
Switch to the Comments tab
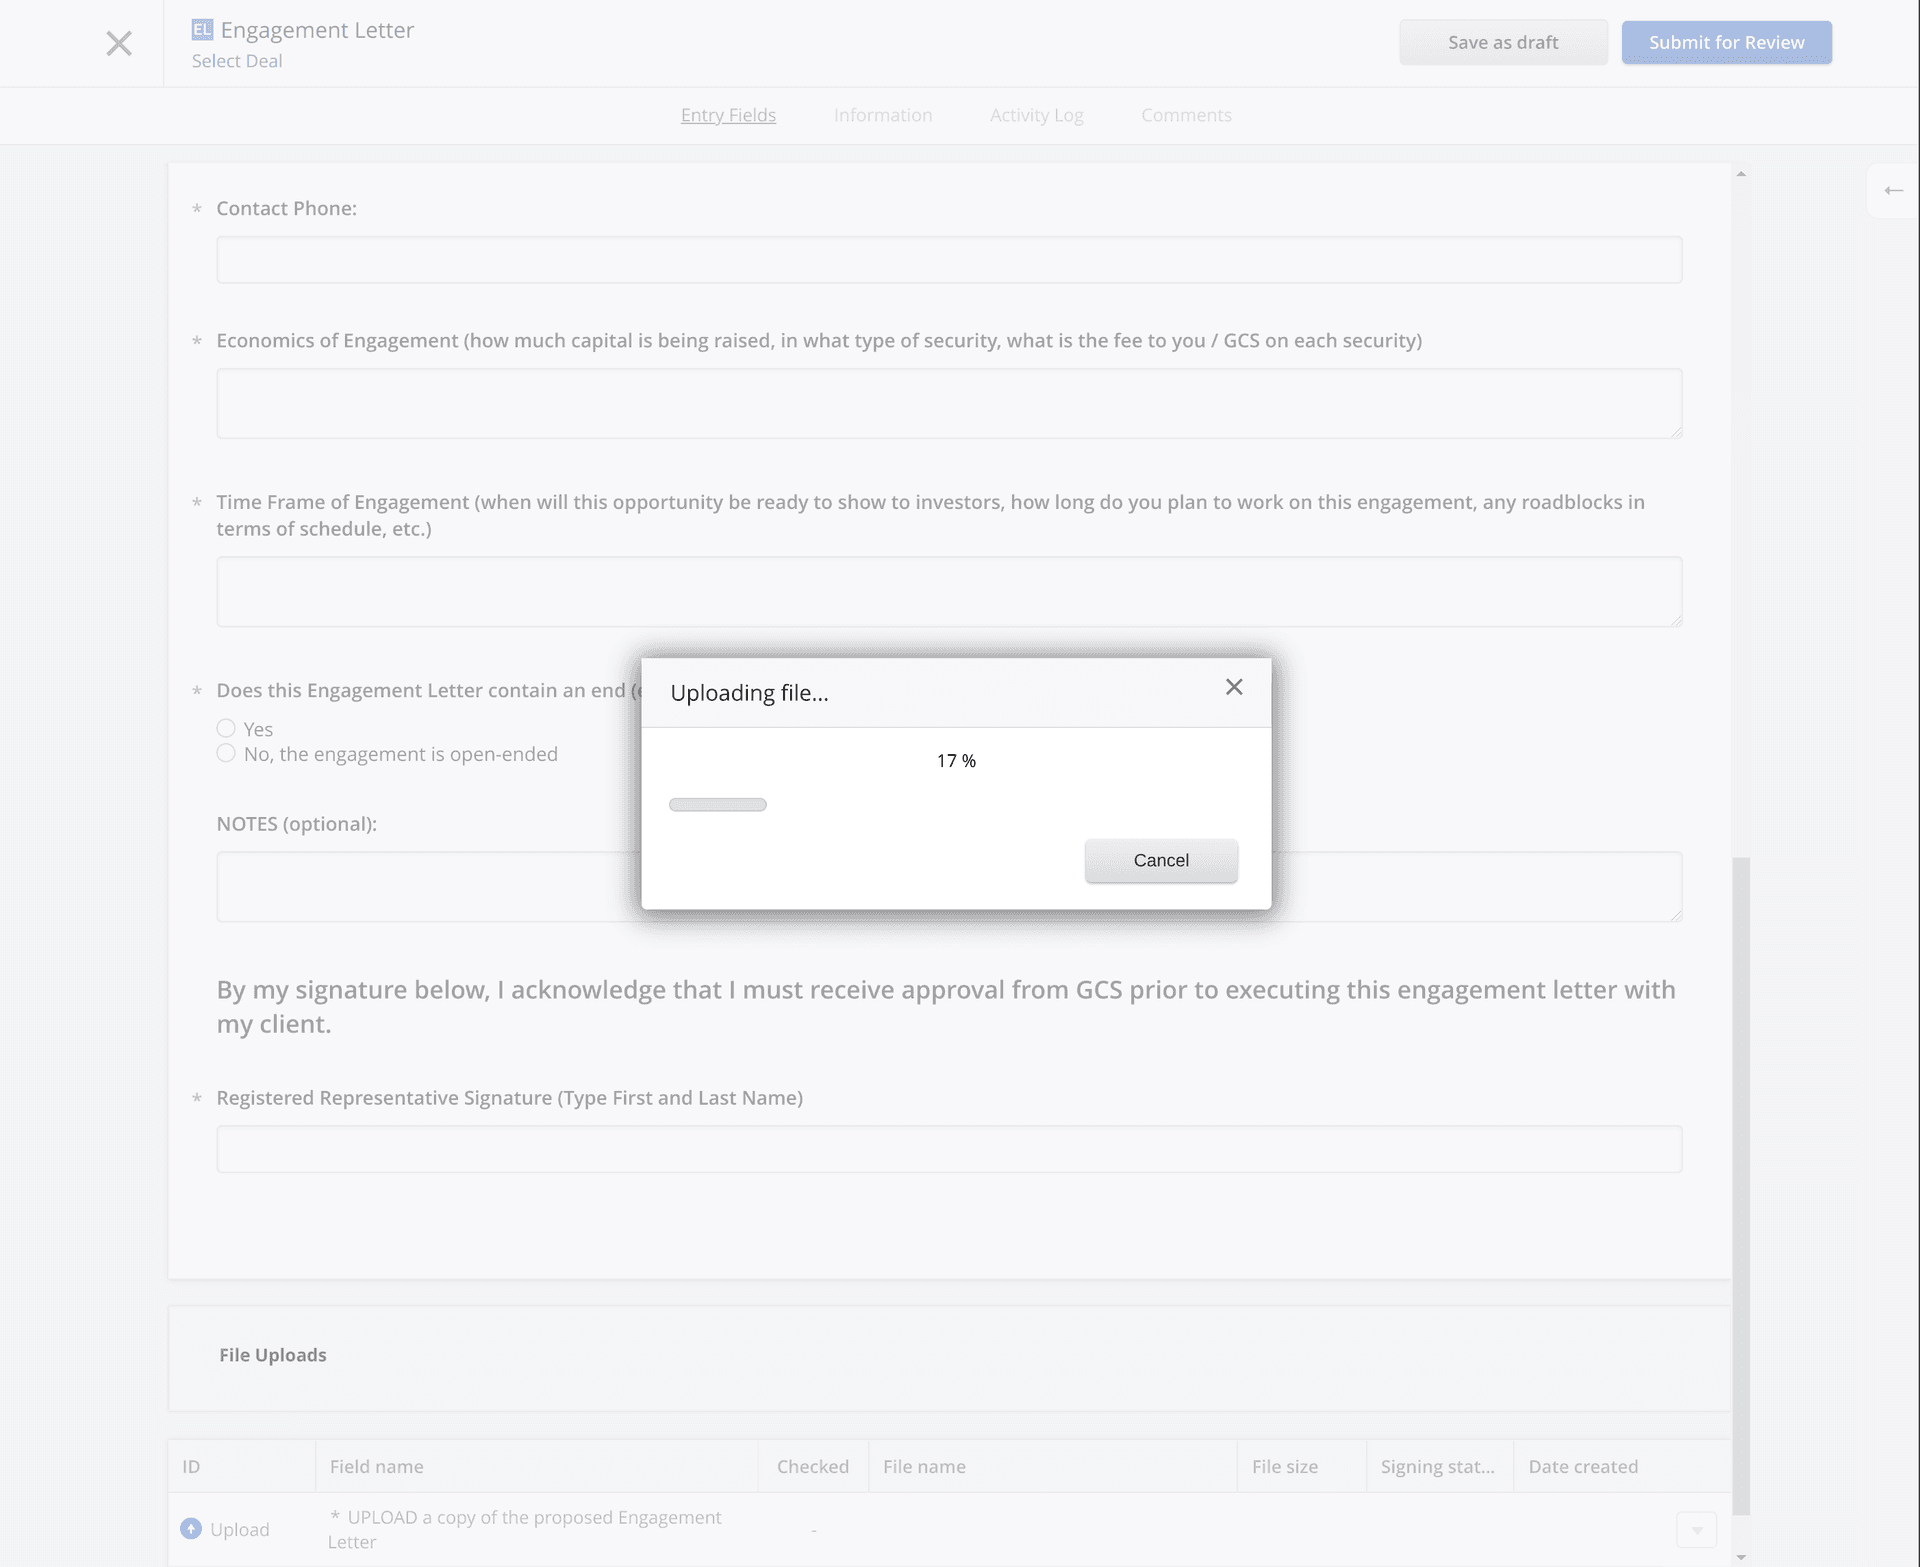1186,115
